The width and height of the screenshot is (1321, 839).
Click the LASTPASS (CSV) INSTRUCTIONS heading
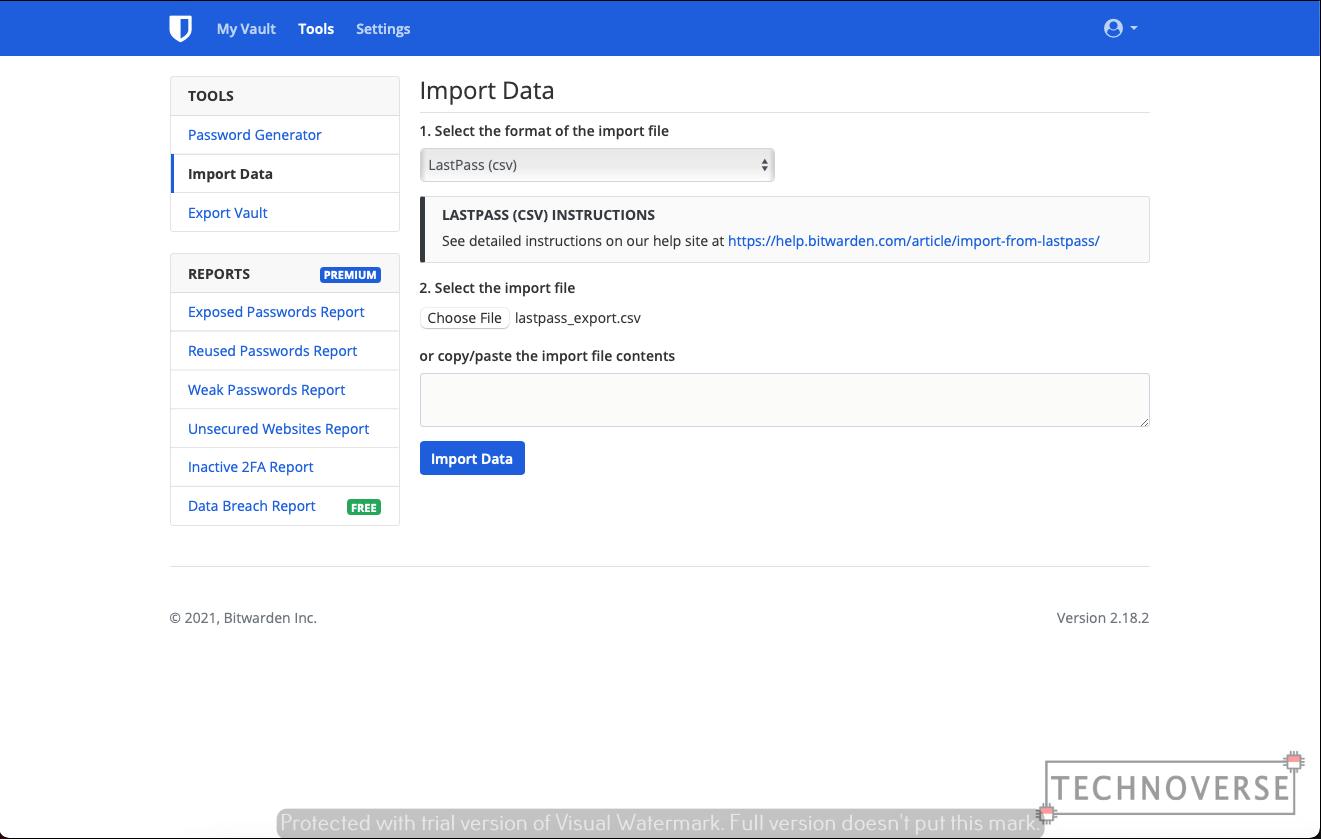click(x=548, y=215)
